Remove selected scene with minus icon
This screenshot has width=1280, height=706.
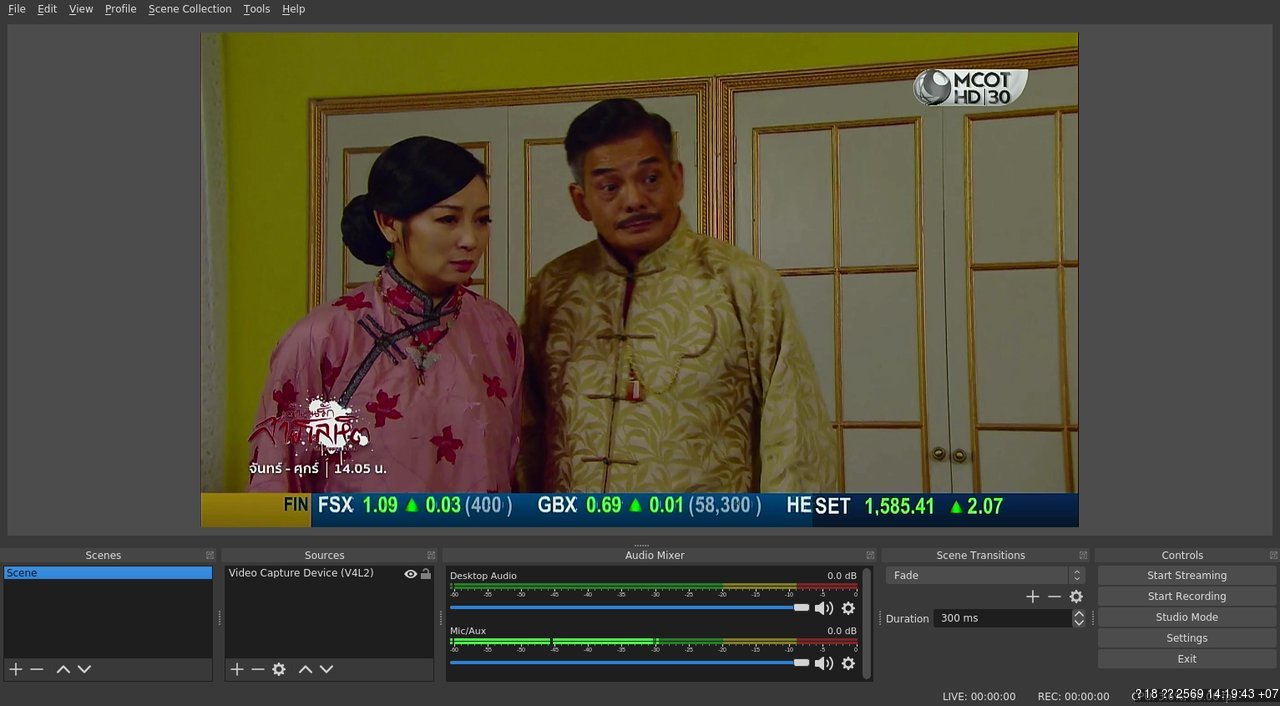tap(37, 669)
